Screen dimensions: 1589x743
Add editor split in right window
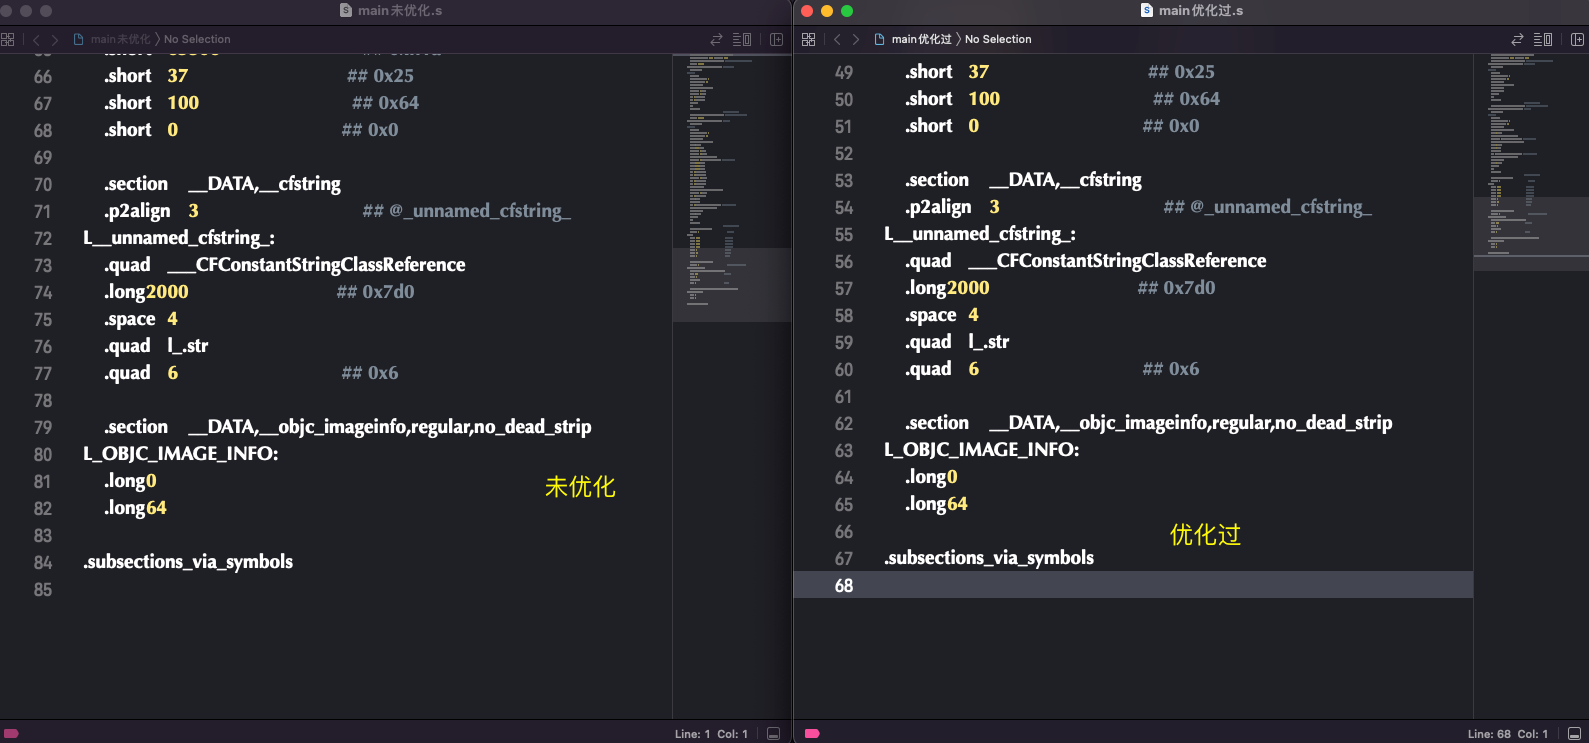pos(1577,39)
